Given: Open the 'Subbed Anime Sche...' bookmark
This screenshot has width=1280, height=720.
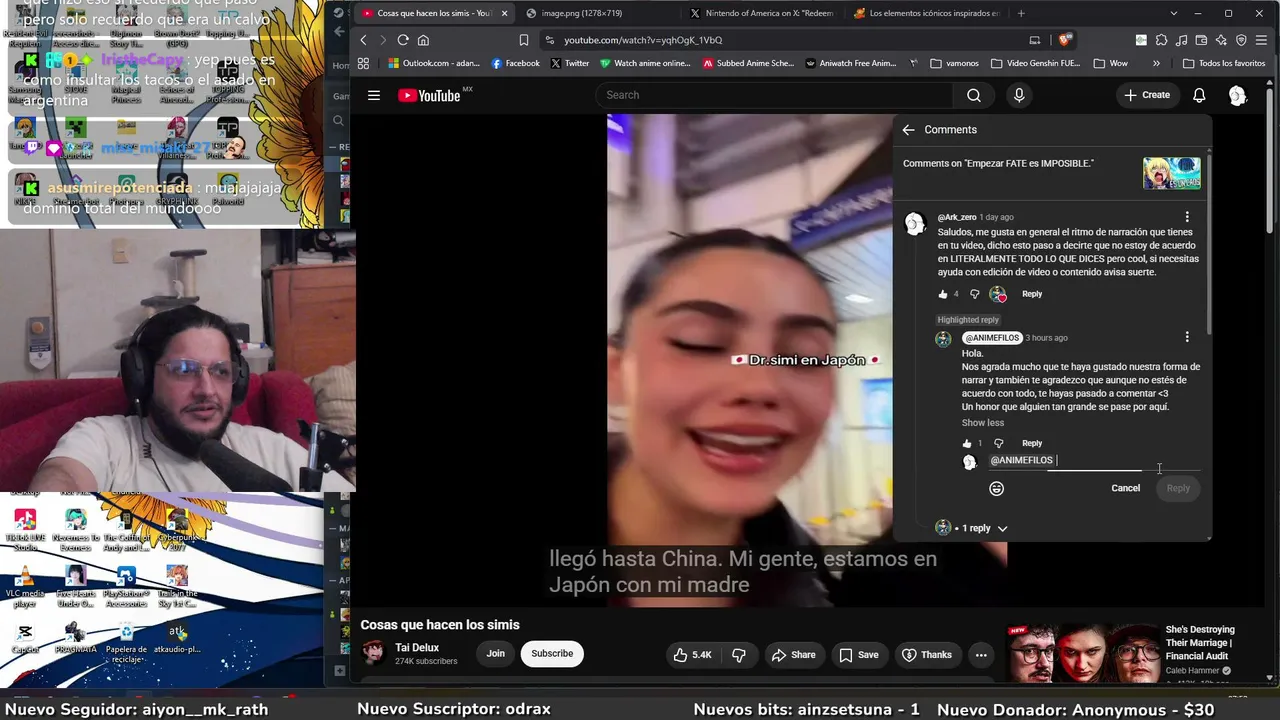Looking at the screenshot, I should [x=748, y=63].
